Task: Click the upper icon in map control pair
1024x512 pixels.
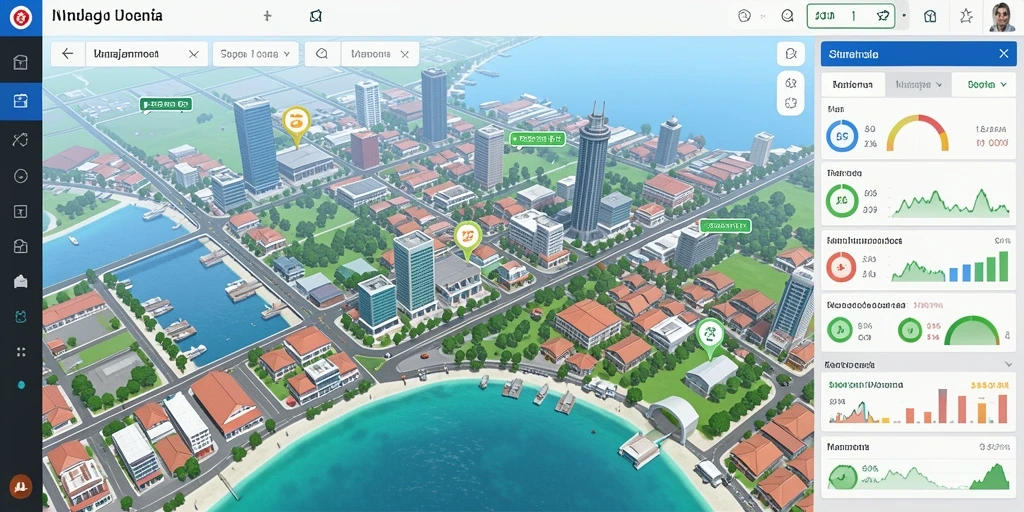Action: (791, 84)
